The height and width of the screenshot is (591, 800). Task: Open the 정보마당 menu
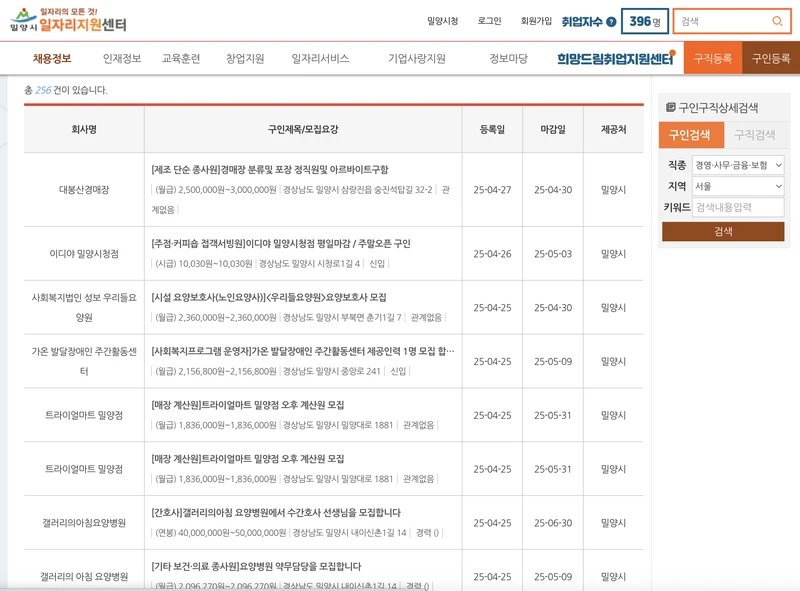click(x=508, y=59)
